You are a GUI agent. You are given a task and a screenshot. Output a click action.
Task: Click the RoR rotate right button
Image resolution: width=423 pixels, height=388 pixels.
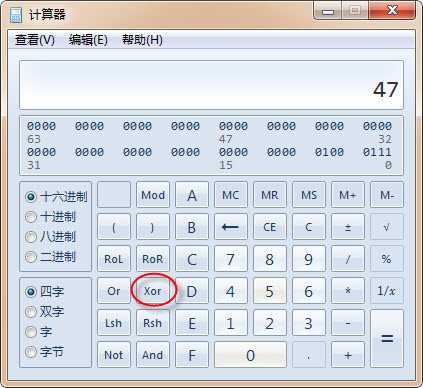coord(153,259)
